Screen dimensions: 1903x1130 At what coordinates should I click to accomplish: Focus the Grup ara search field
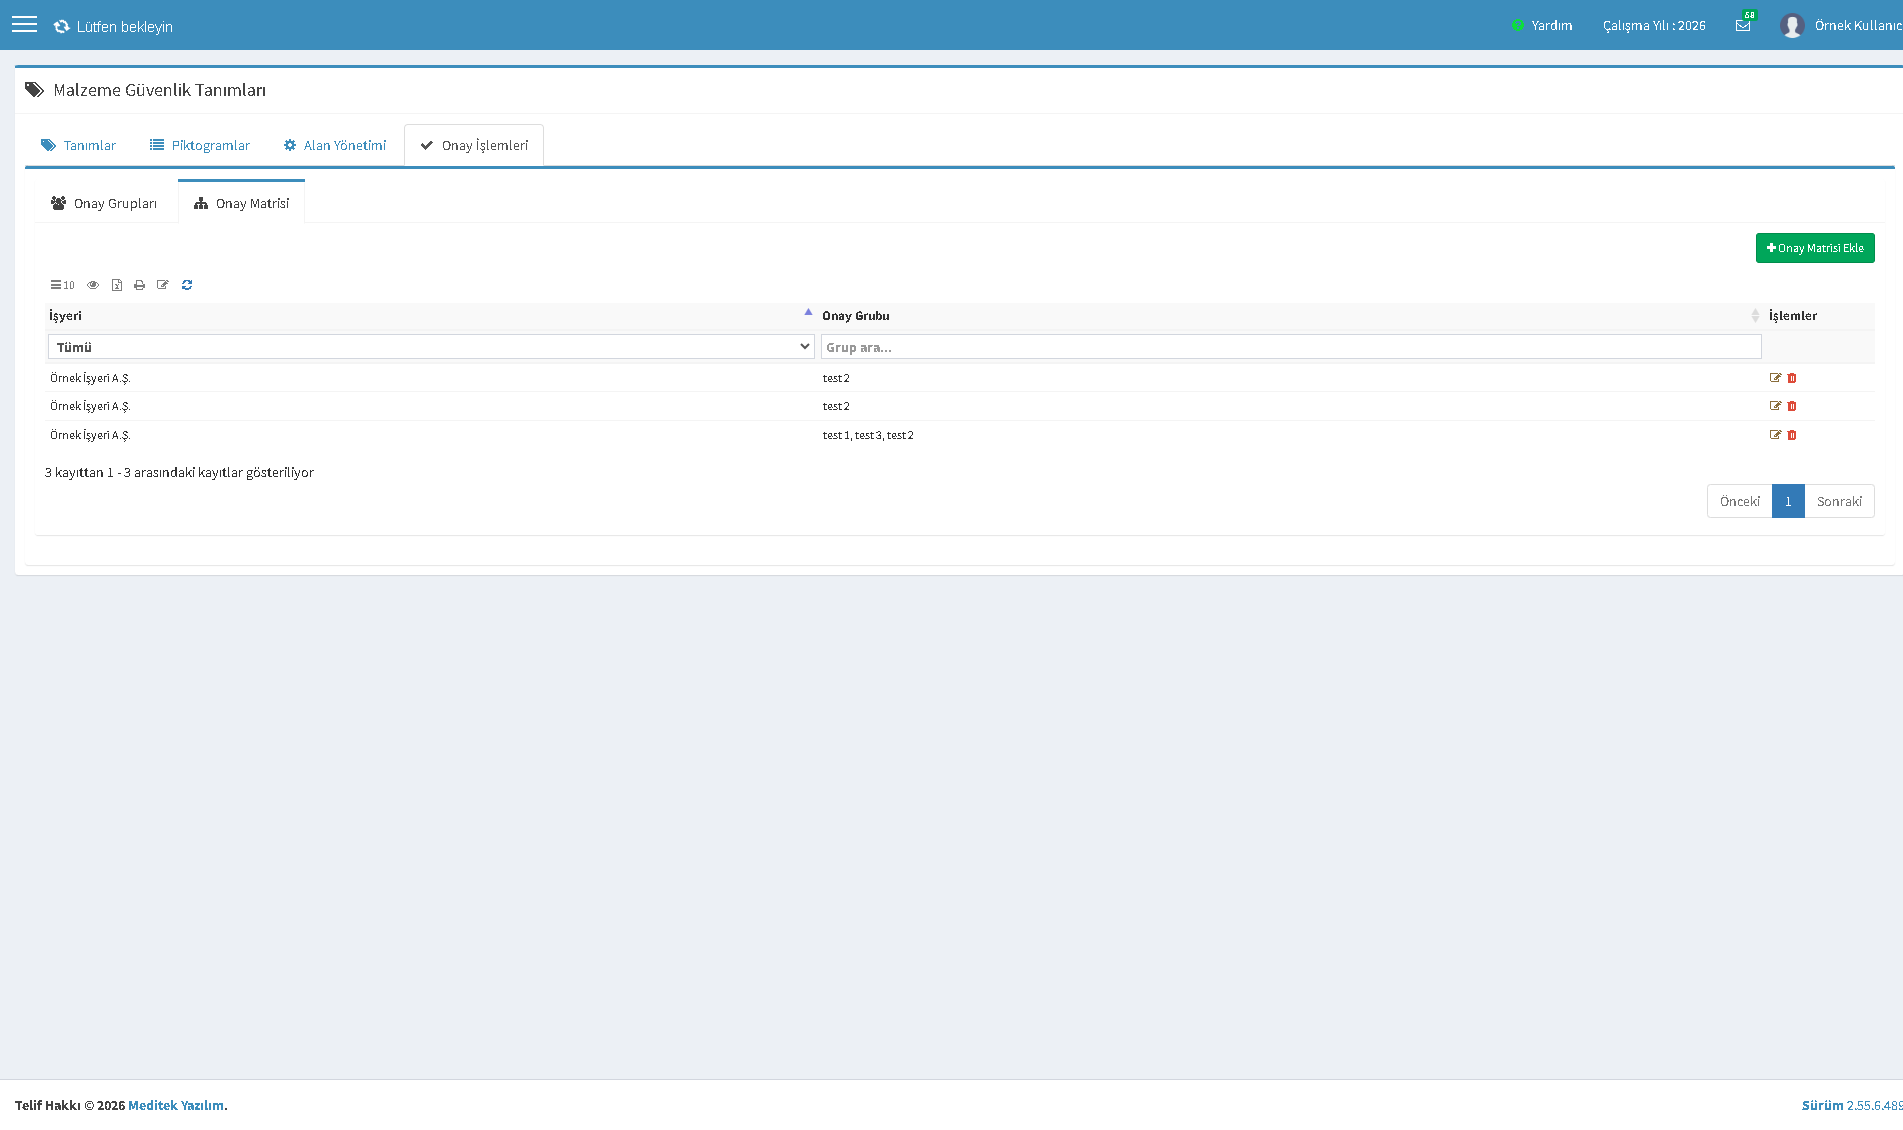click(1291, 347)
